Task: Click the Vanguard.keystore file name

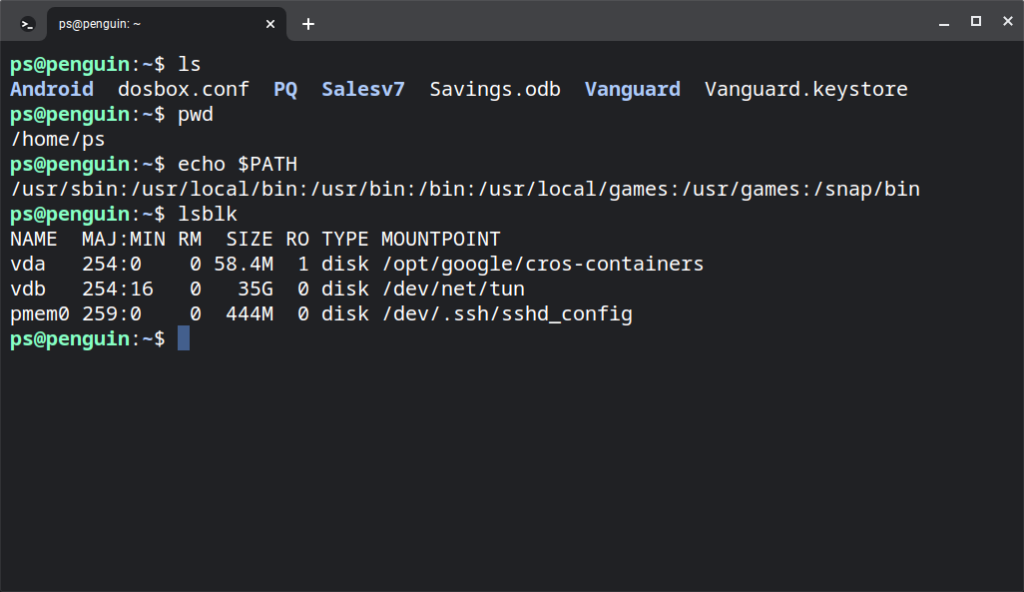Action: (806, 89)
